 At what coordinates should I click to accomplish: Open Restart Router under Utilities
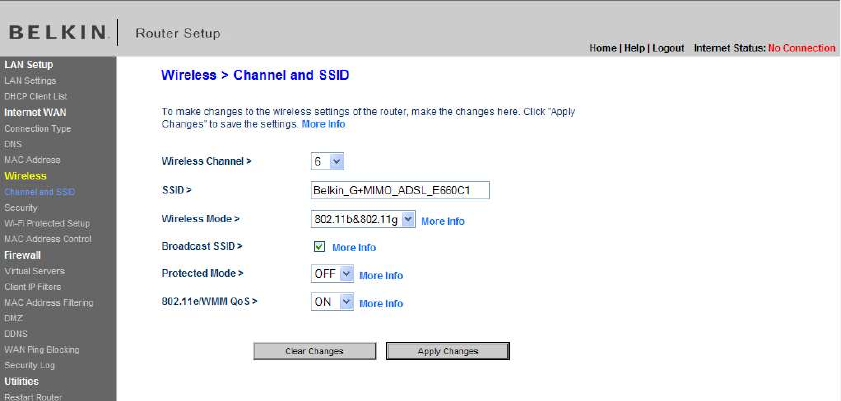(33, 397)
